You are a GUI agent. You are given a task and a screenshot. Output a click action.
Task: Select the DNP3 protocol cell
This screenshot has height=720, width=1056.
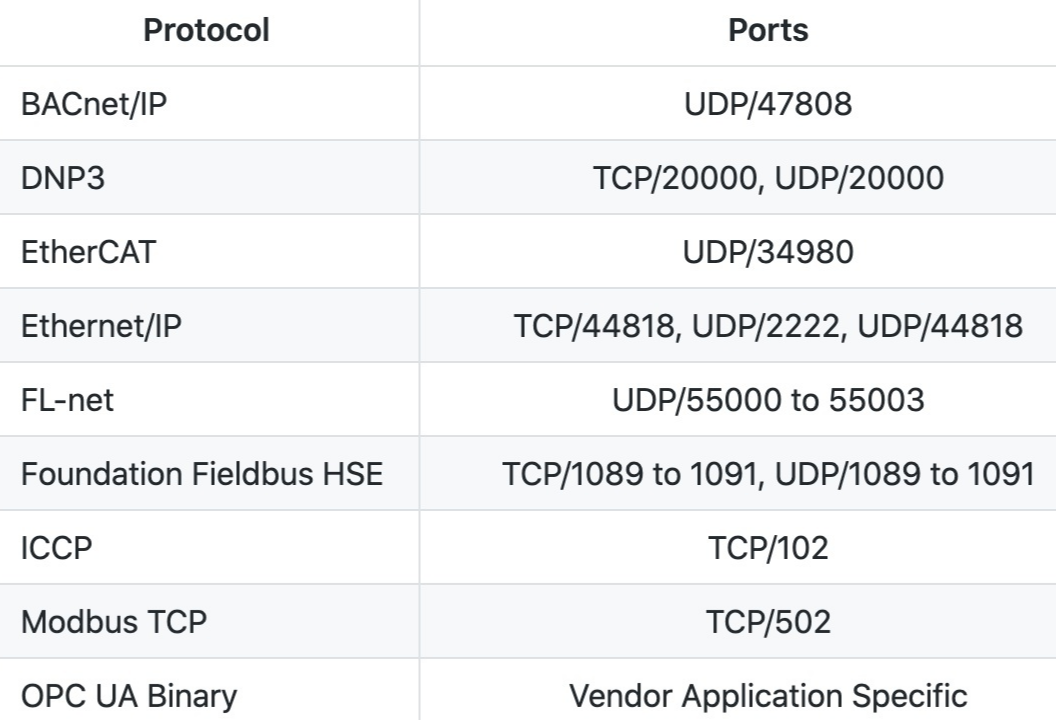209,178
